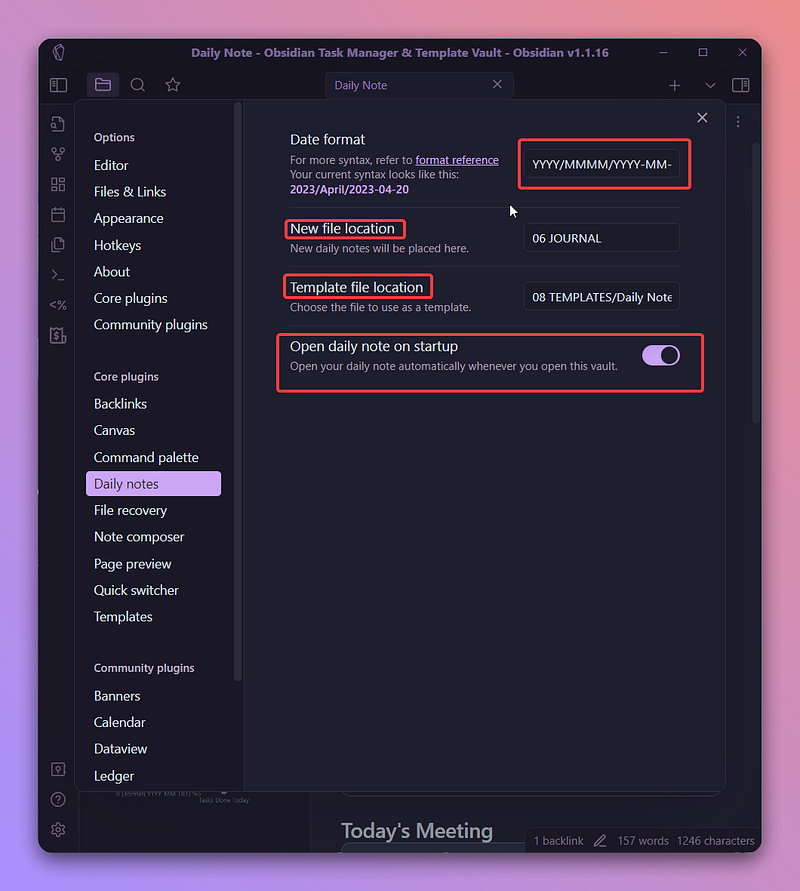Viewport: 800px width, 891px height.
Task: Open the search magnifier icon
Action: click(x=138, y=85)
